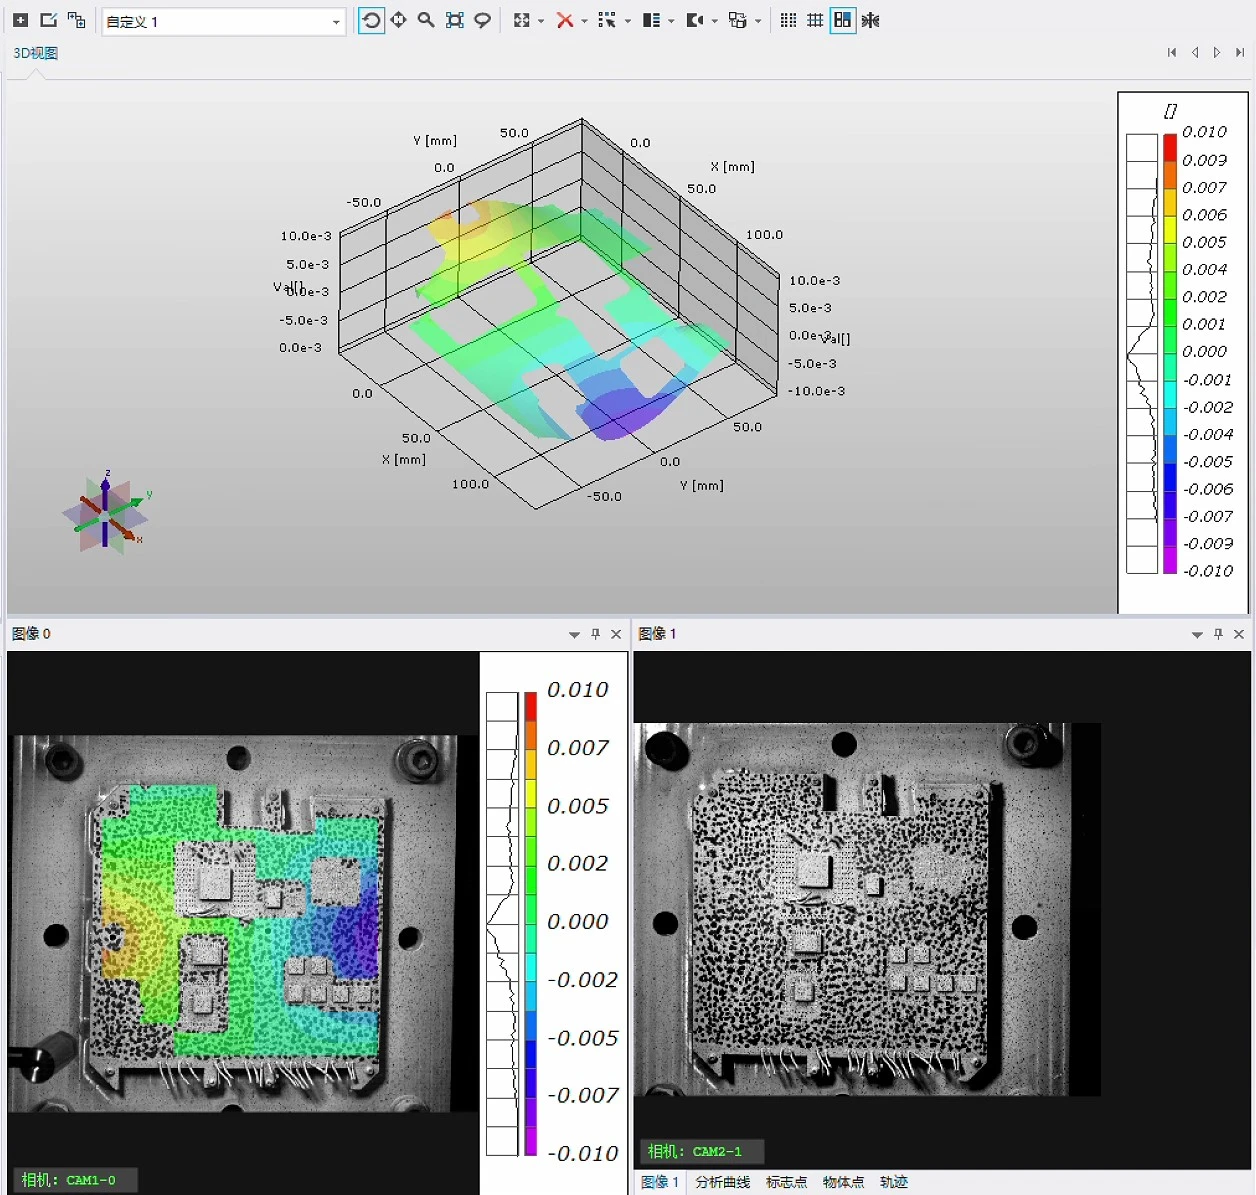Expand the 图像 0 panel options arrow

pos(574,635)
